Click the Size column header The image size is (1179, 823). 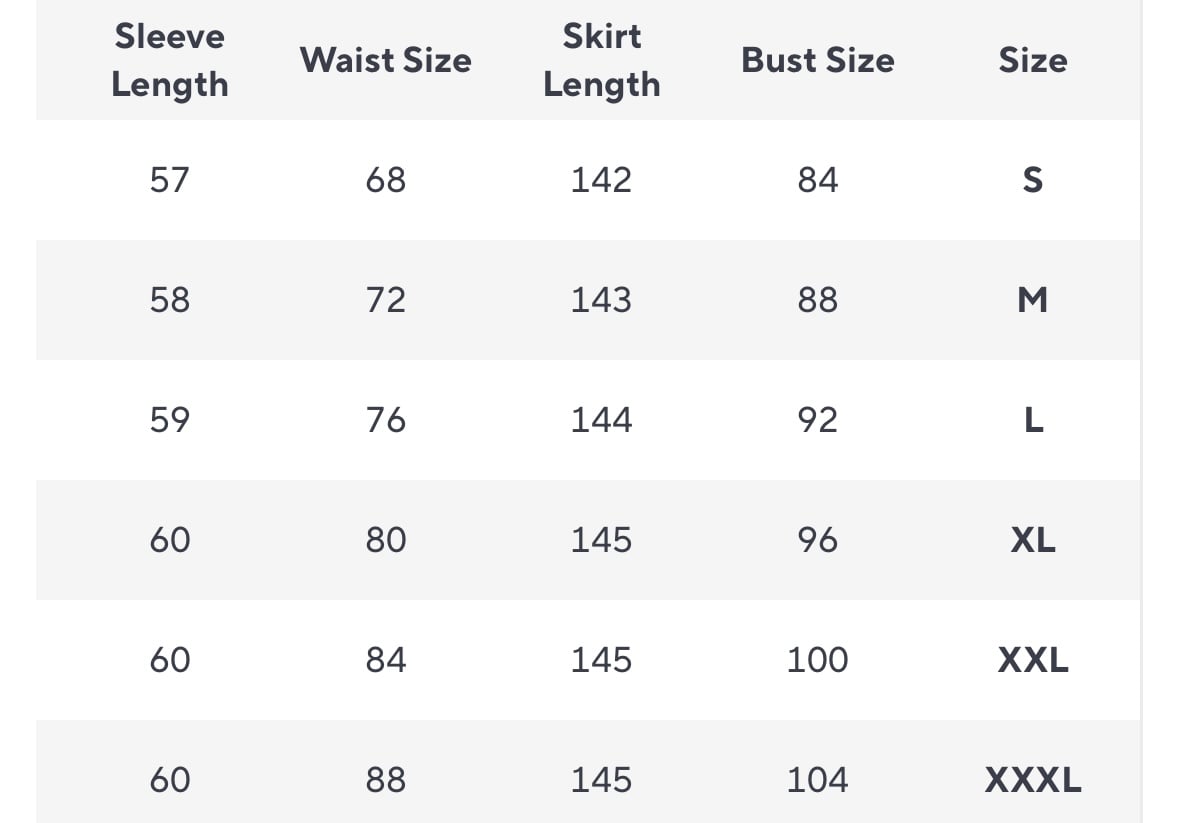pyautogui.click(x=1032, y=60)
